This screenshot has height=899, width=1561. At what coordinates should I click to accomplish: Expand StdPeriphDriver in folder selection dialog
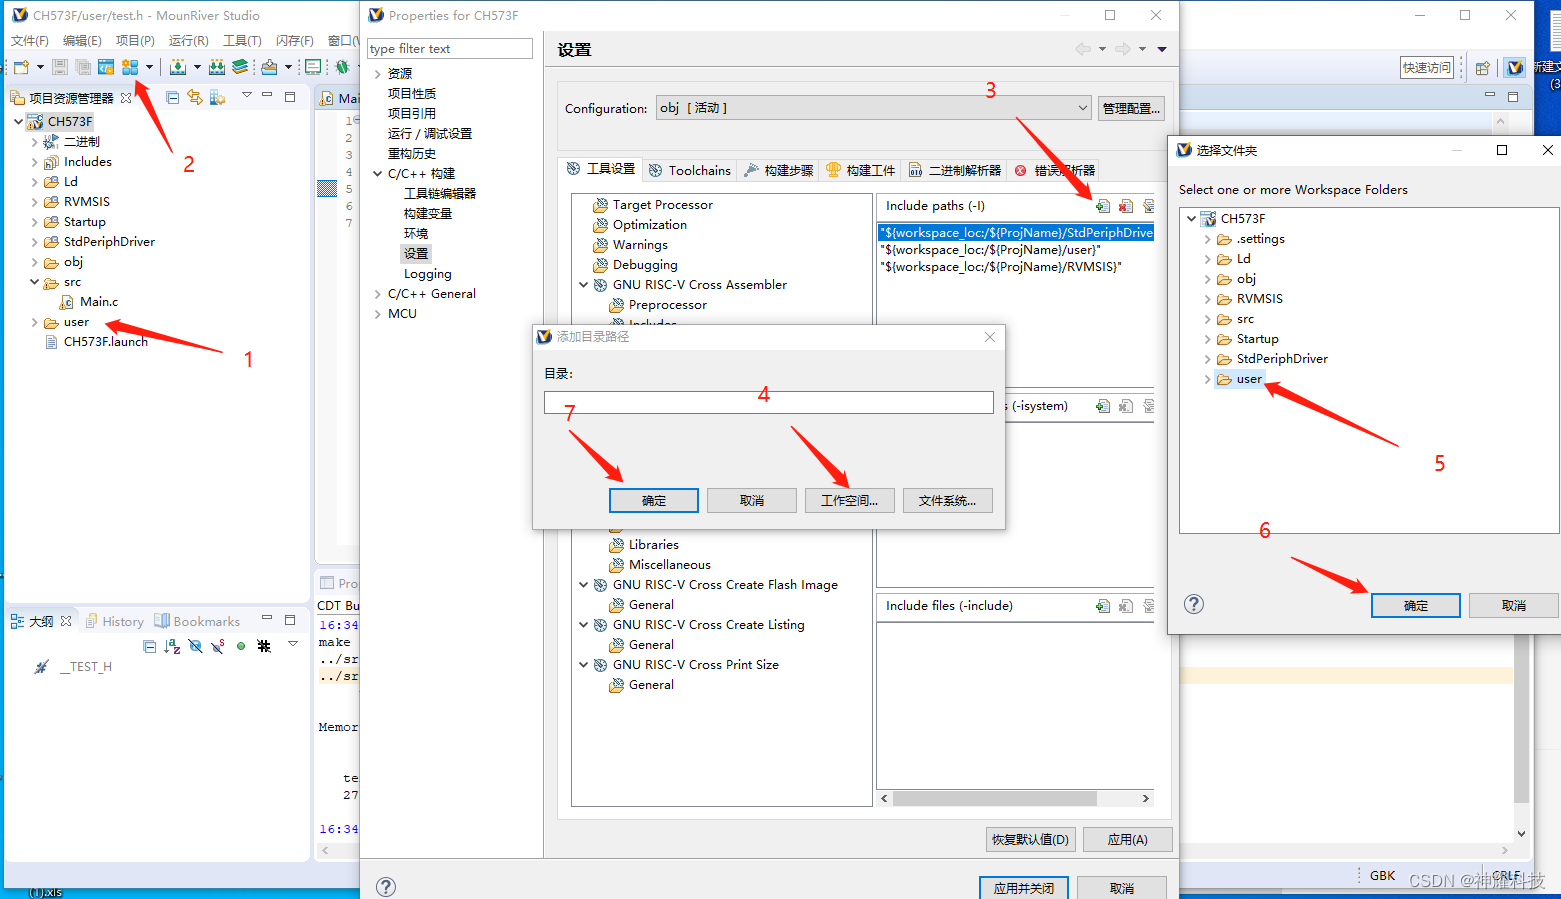(1207, 359)
